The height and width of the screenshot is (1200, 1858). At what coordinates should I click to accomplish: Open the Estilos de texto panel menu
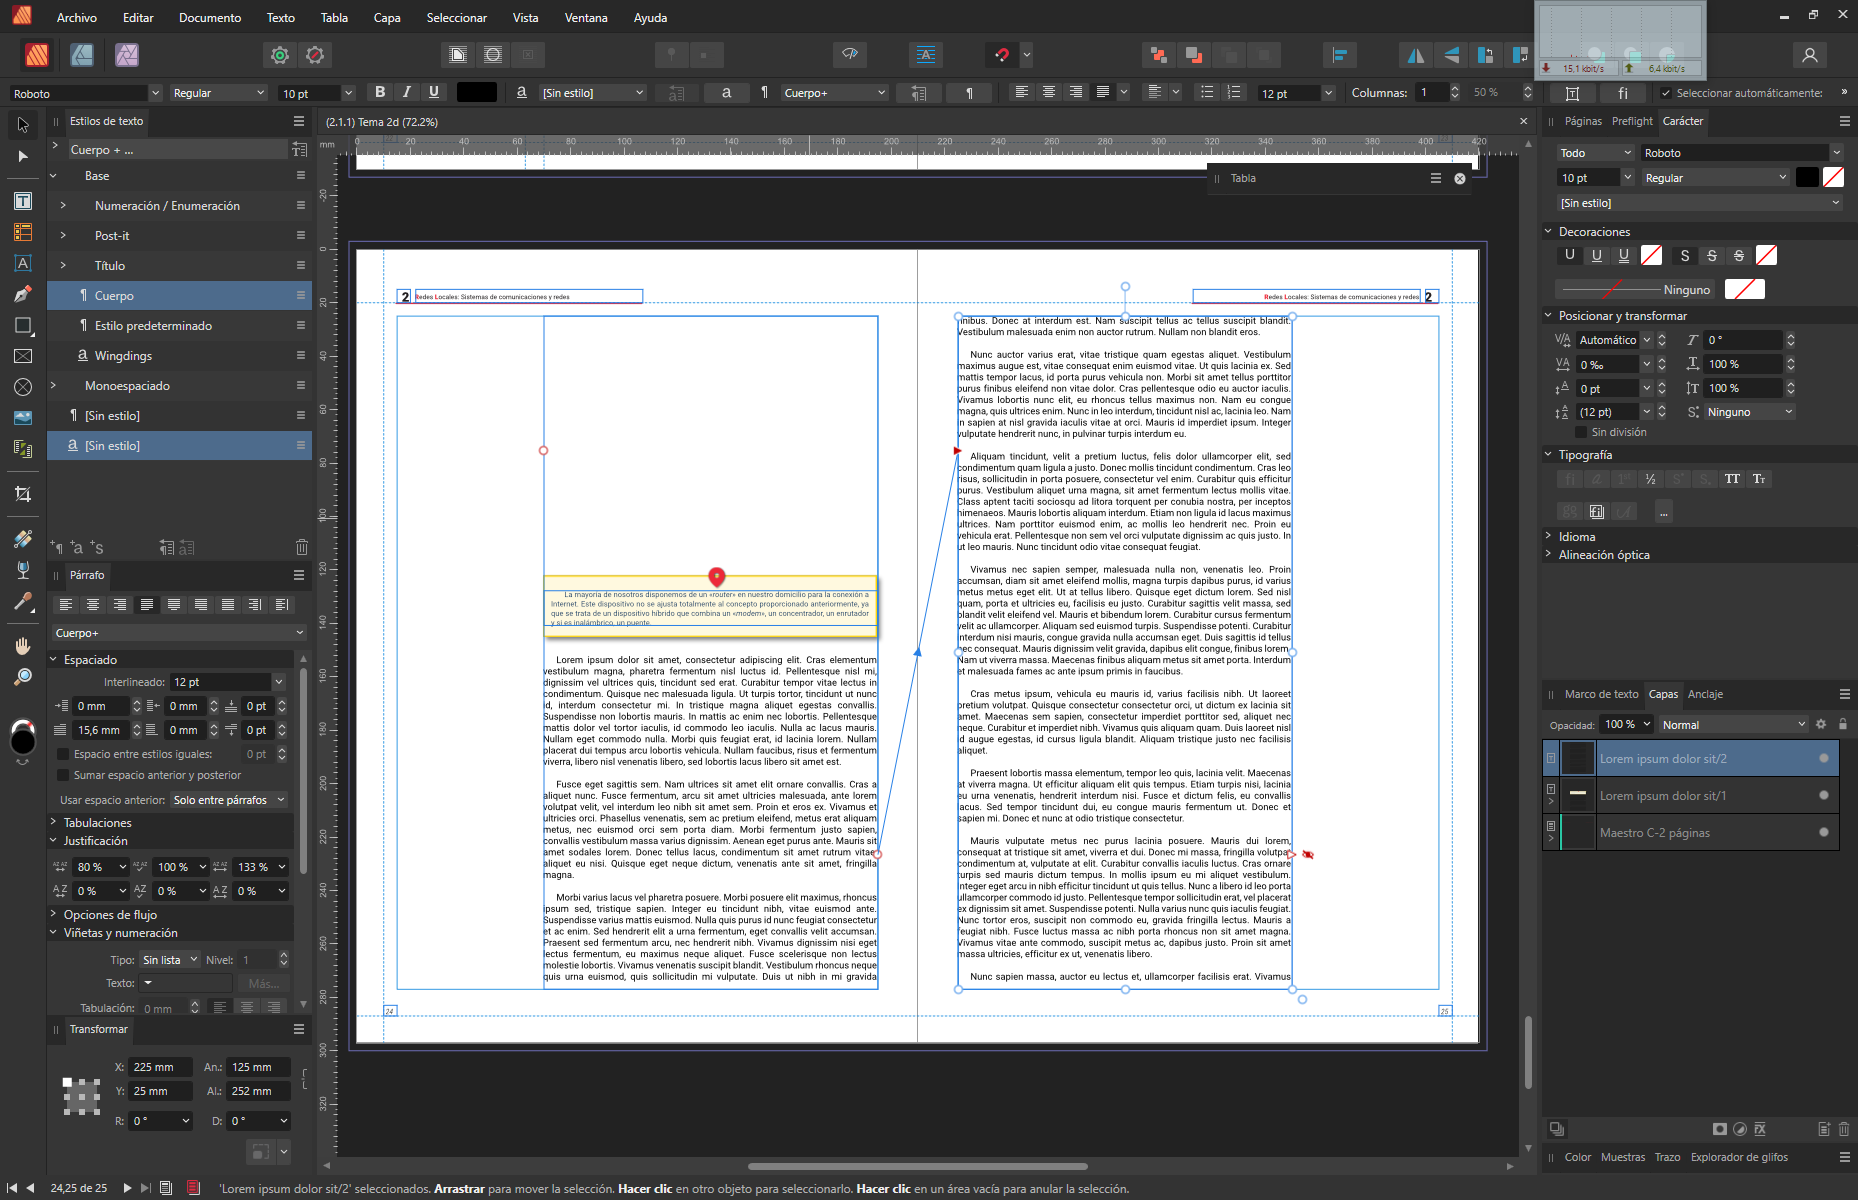[299, 121]
